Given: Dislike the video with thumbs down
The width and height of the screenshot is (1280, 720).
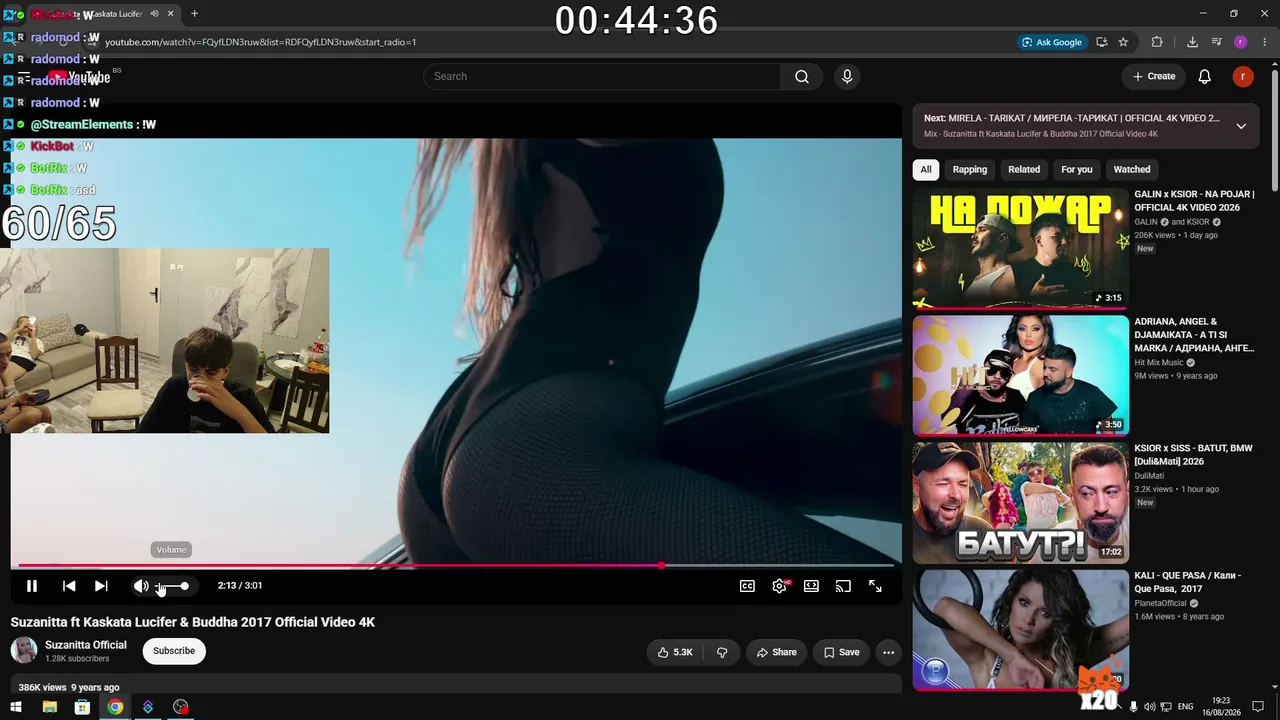Looking at the screenshot, I should click(722, 652).
